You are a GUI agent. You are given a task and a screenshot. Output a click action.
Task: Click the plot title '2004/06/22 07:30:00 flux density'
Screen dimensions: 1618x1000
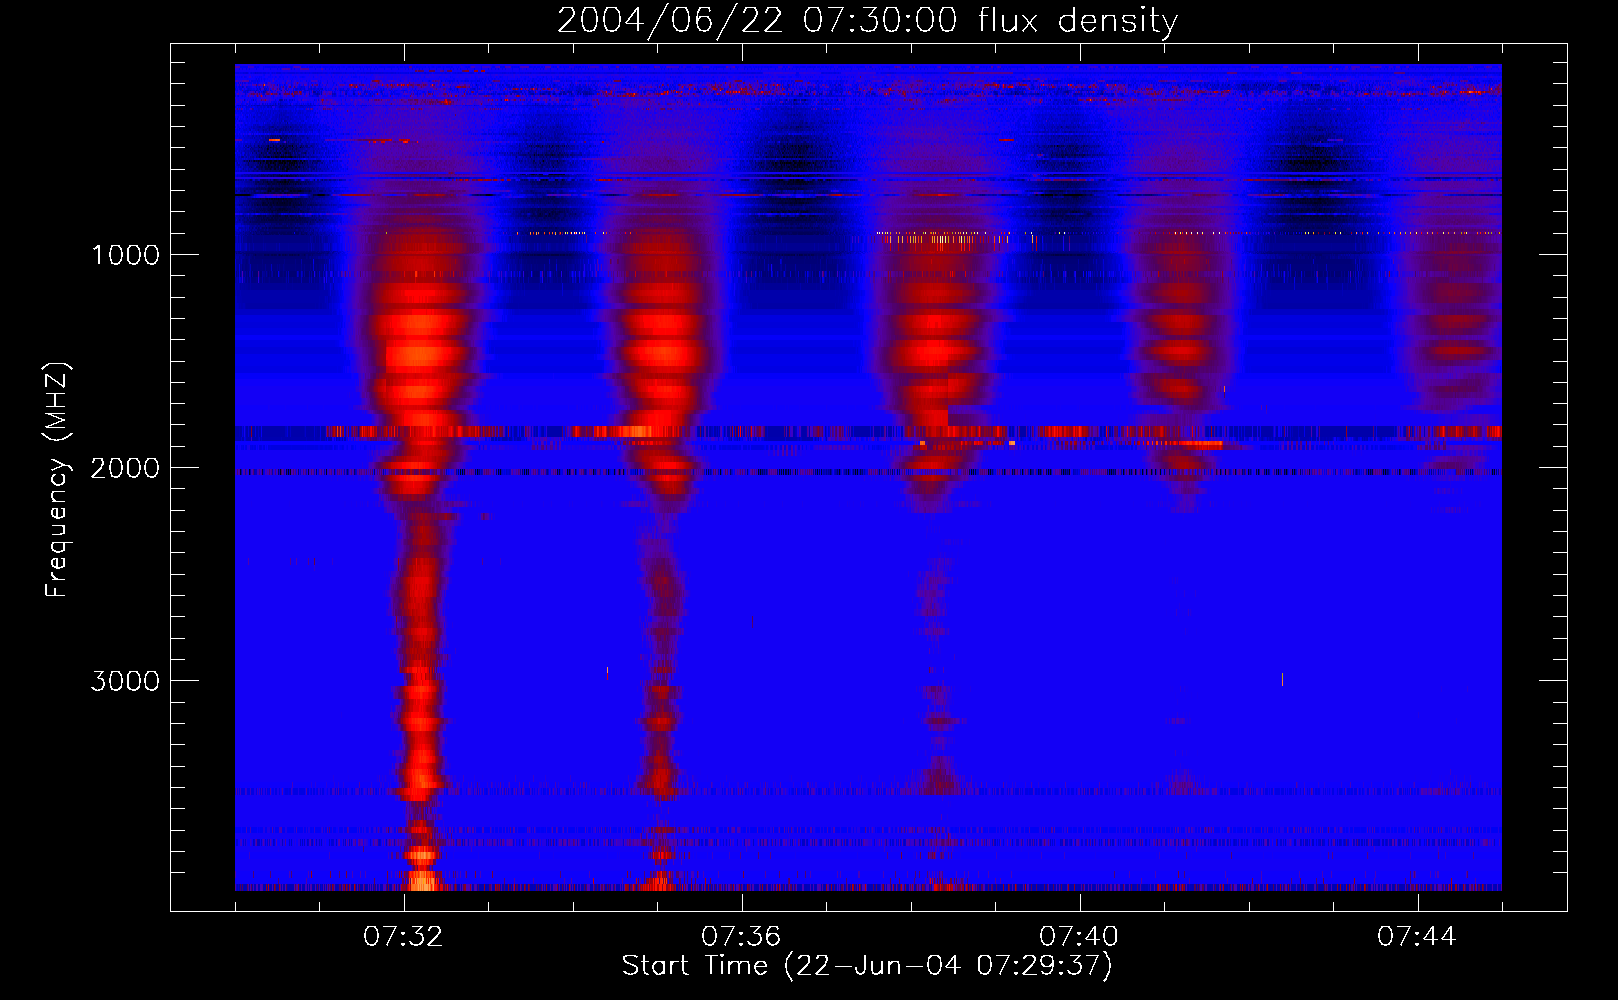867,21
